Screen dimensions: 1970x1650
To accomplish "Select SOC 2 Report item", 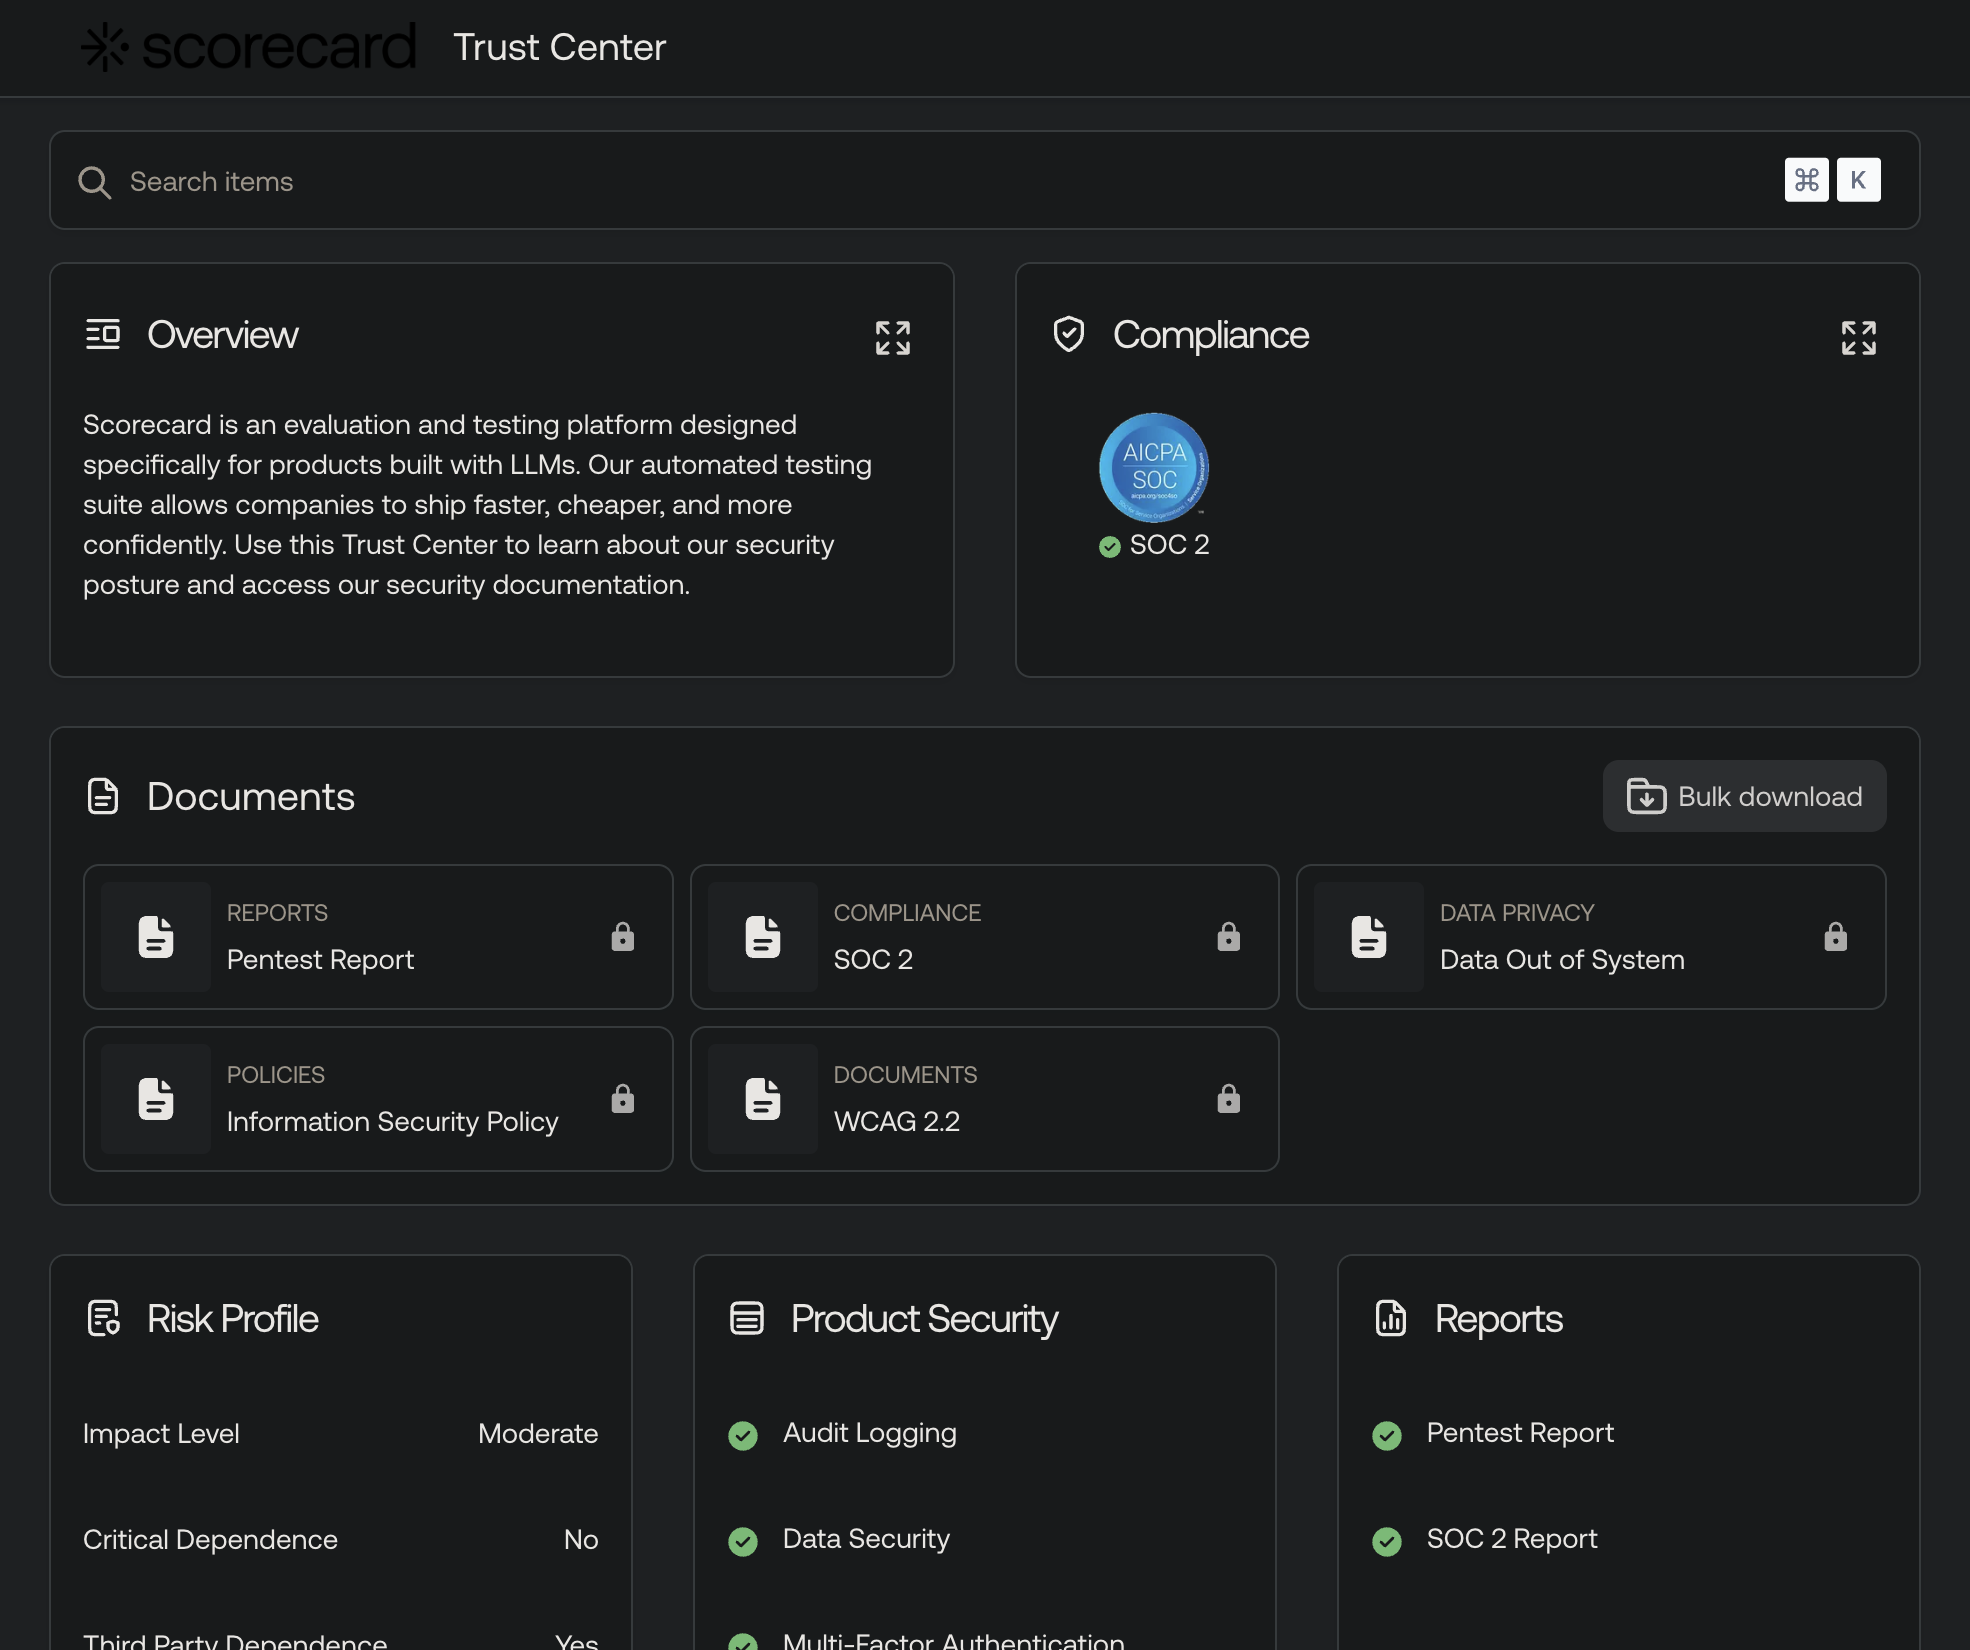I will click(1512, 1539).
